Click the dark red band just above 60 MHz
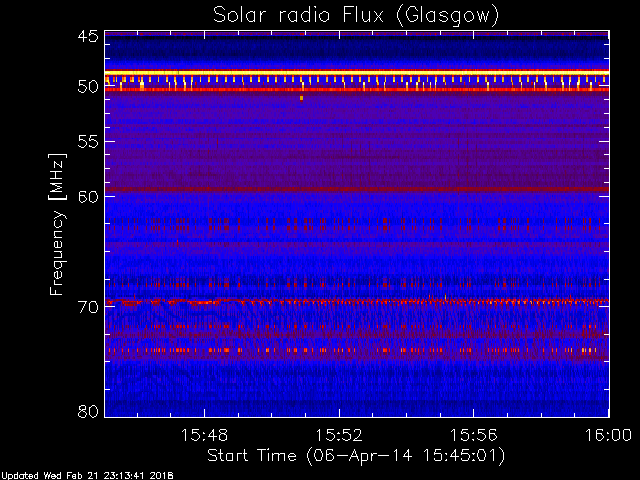Viewport: 640px width, 480px height. [357, 189]
